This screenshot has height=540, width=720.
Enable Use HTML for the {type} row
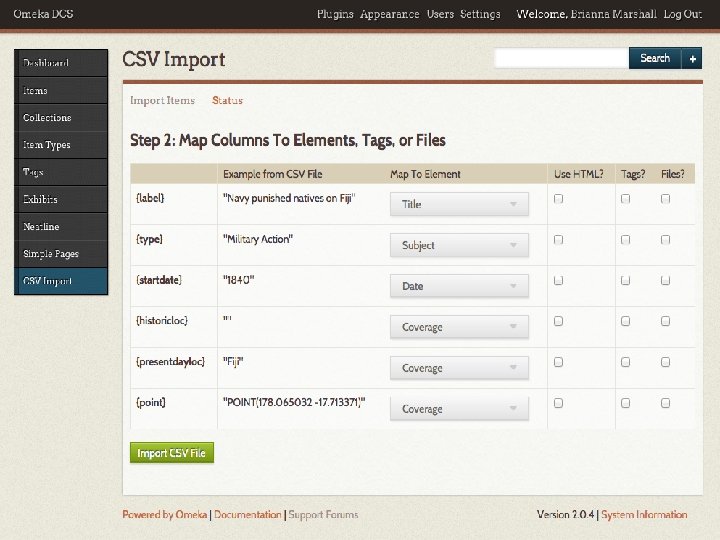(x=558, y=240)
